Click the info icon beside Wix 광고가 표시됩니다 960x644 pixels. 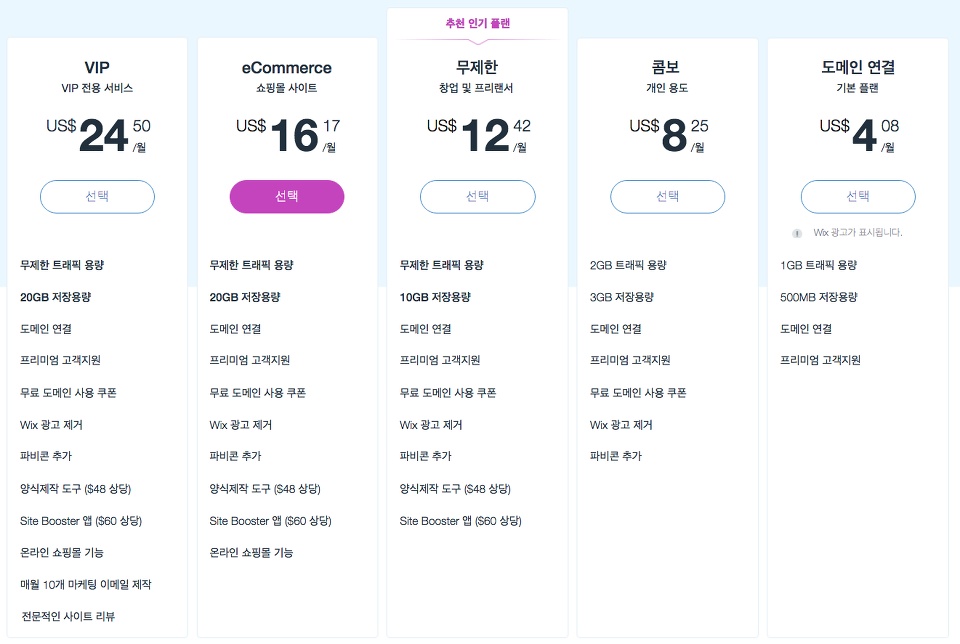tap(797, 233)
